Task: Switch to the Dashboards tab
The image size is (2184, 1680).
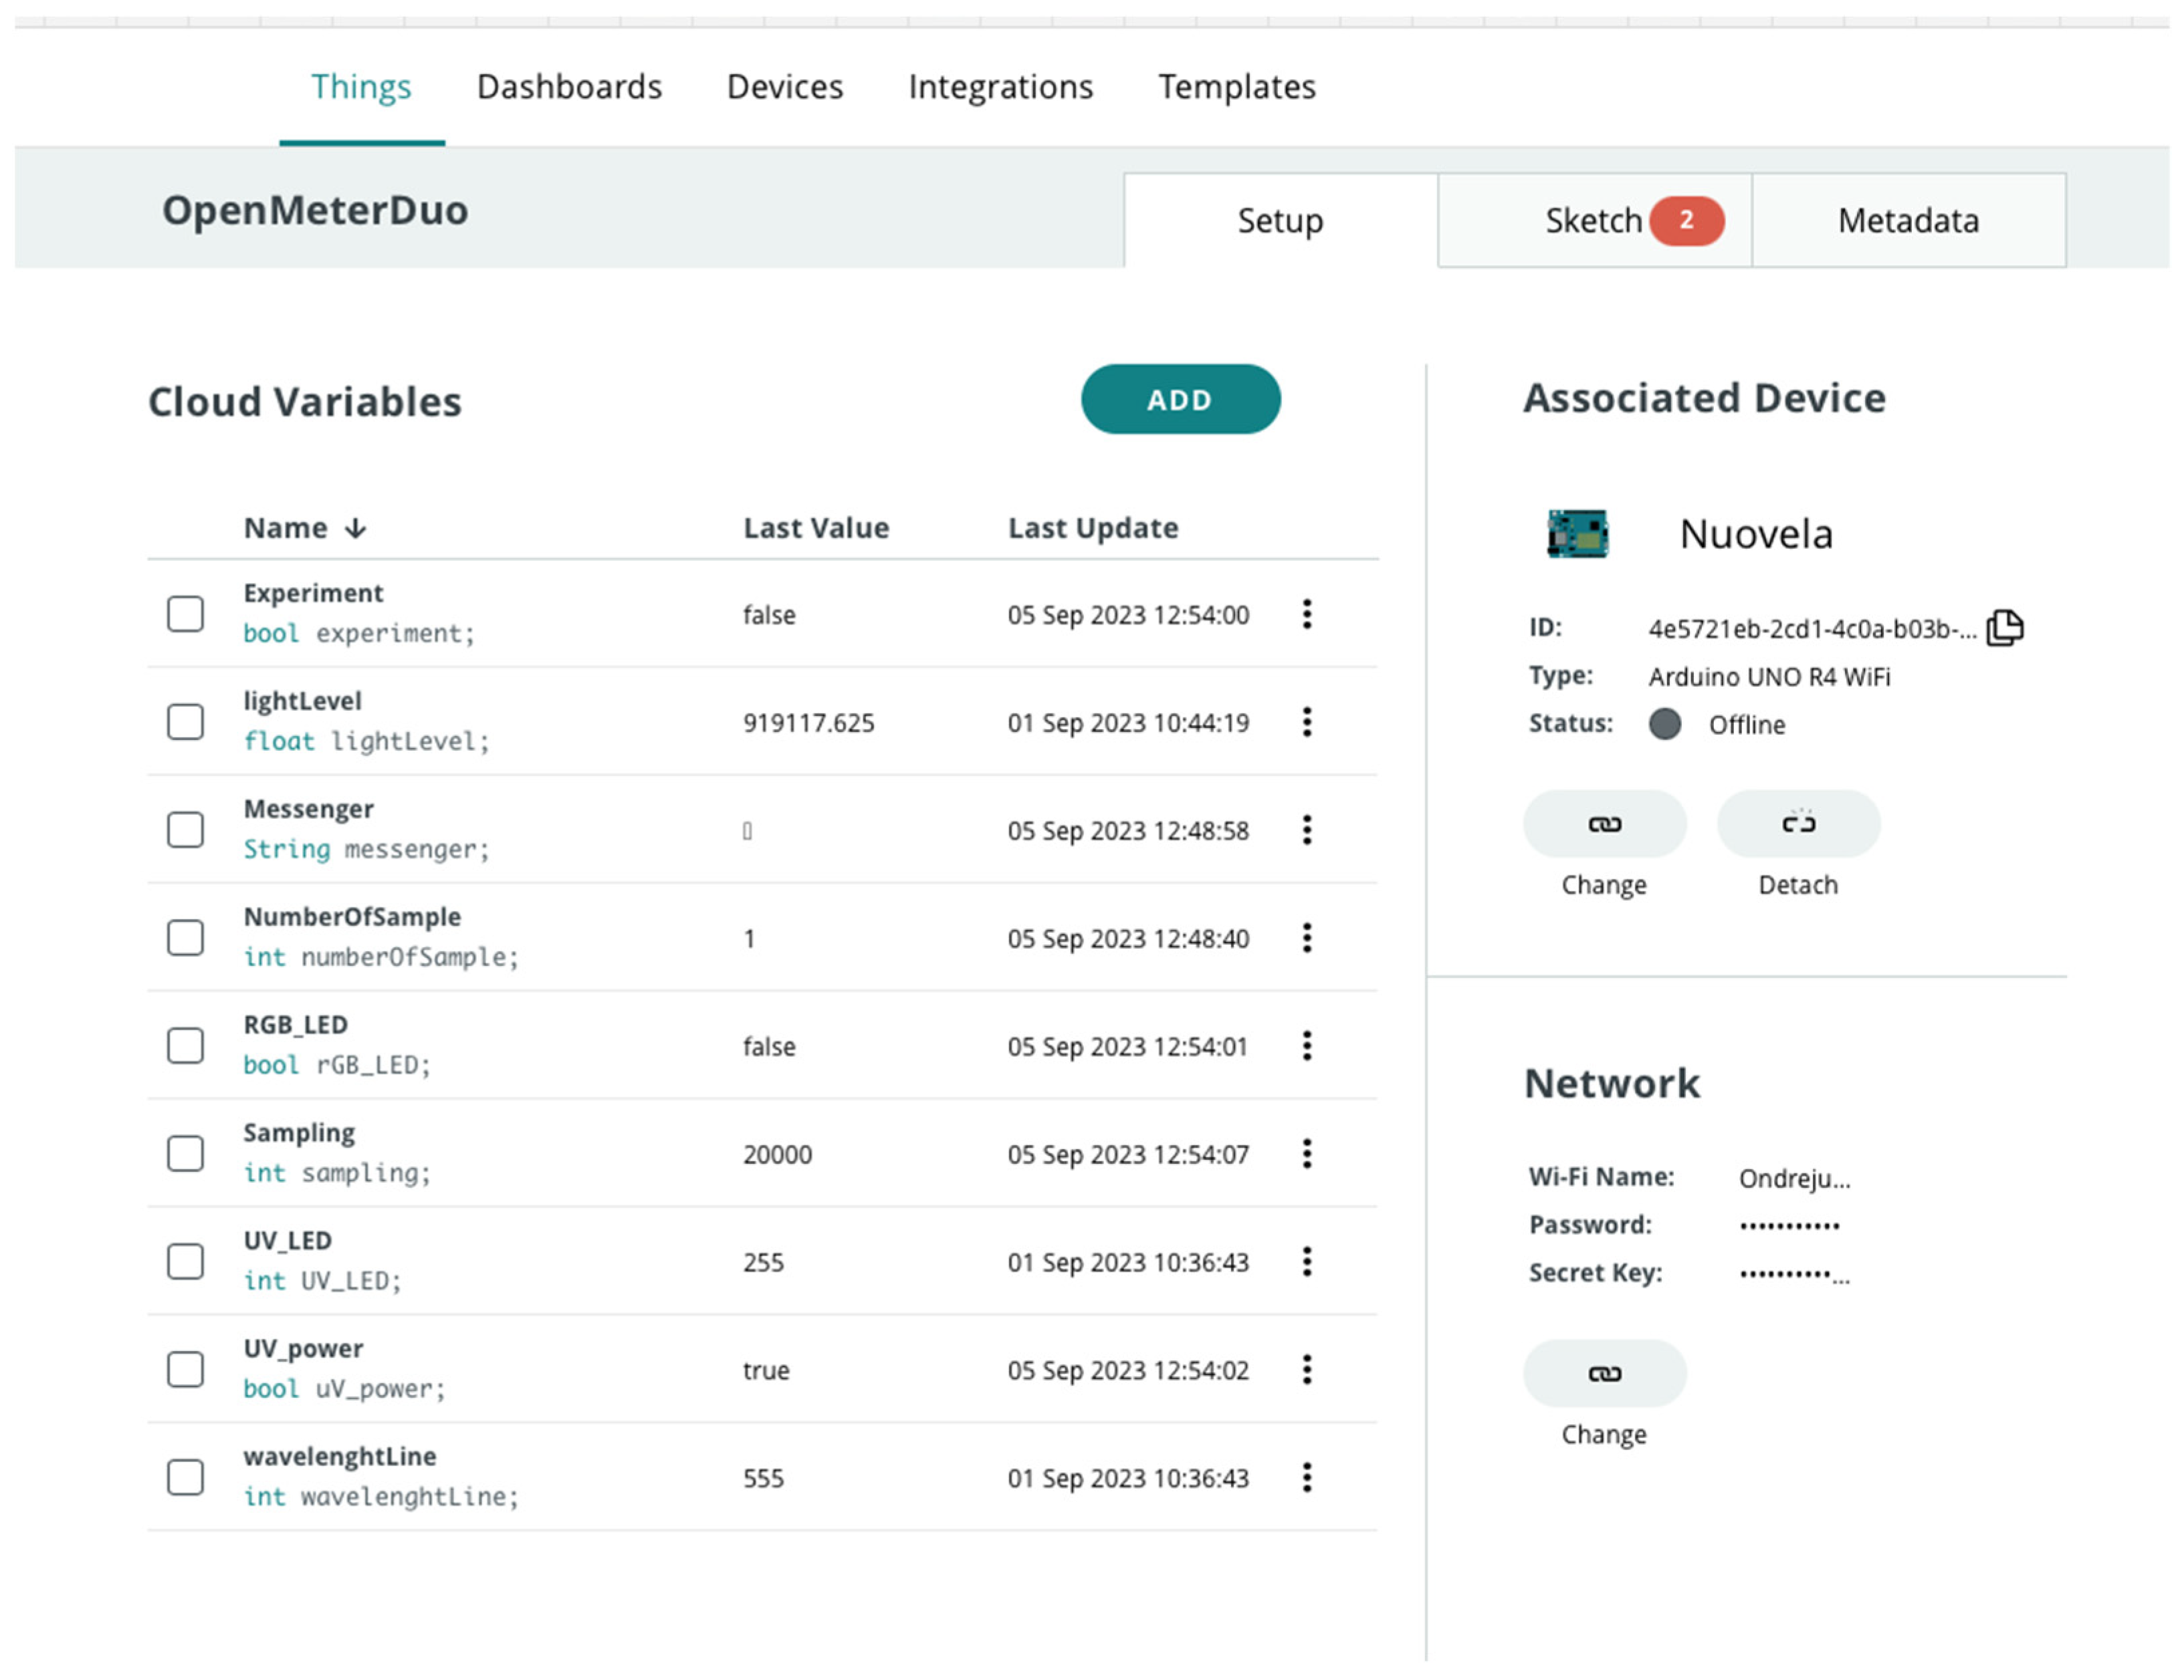Action: [569, 87]
